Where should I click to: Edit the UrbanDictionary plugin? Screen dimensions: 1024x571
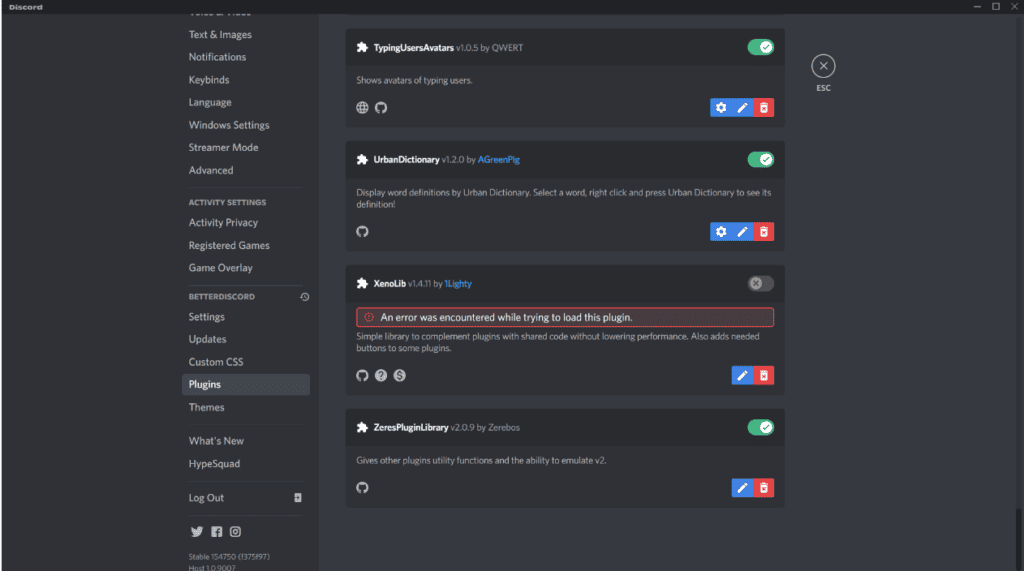[743, 232]
